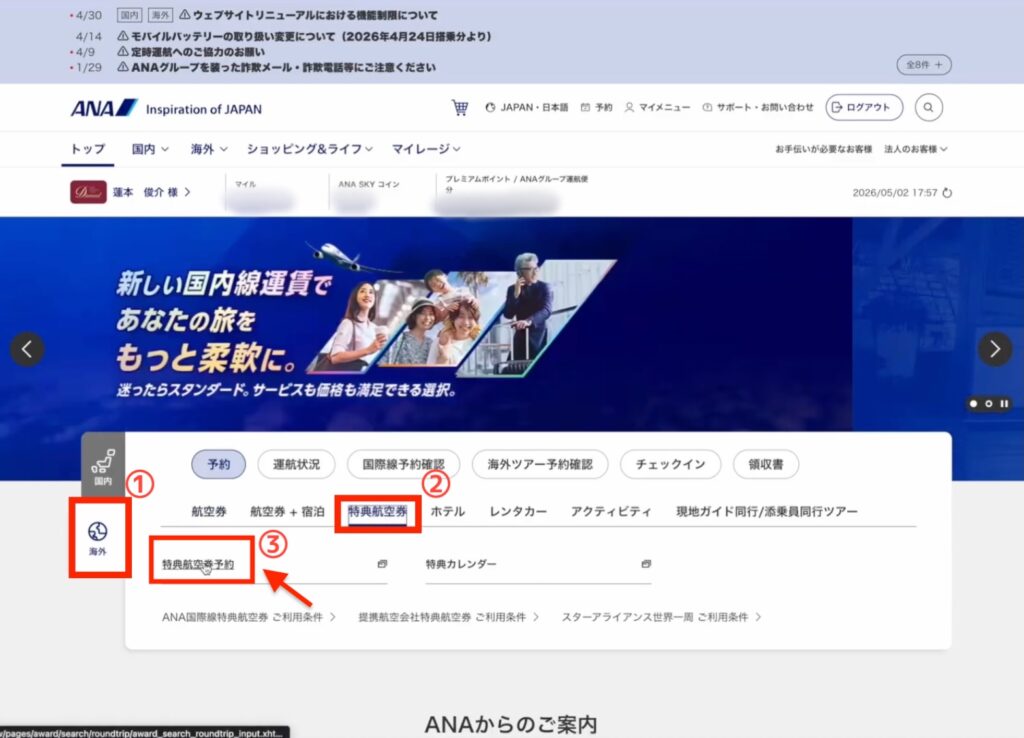Image resolution: width=1024 pixels, height=738 pixels.
Task: Click the member status card icon
Action: [x=88, y=192]
